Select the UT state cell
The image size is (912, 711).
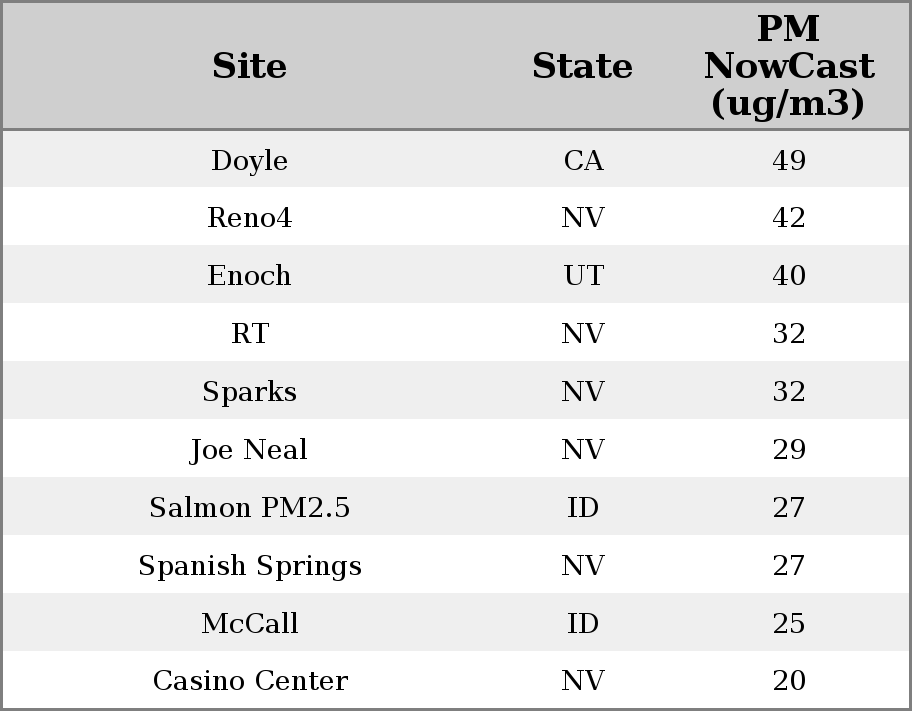[583, 276]
